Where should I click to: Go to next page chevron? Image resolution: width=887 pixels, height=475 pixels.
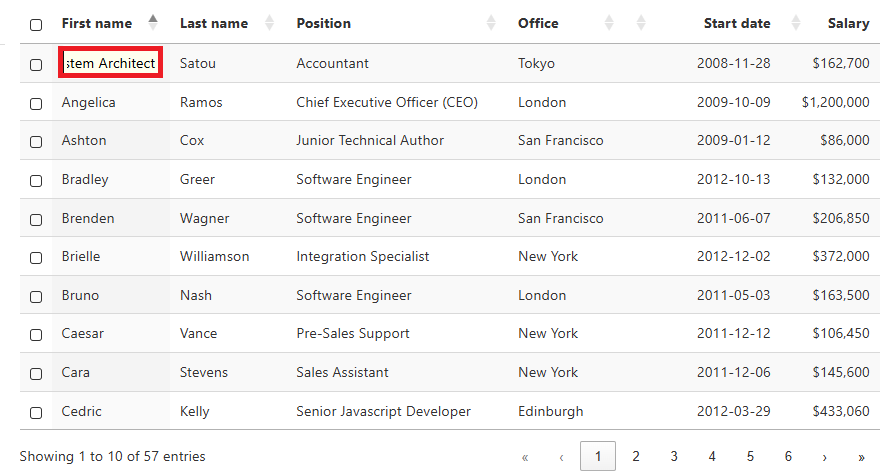[x=824, y=457]
